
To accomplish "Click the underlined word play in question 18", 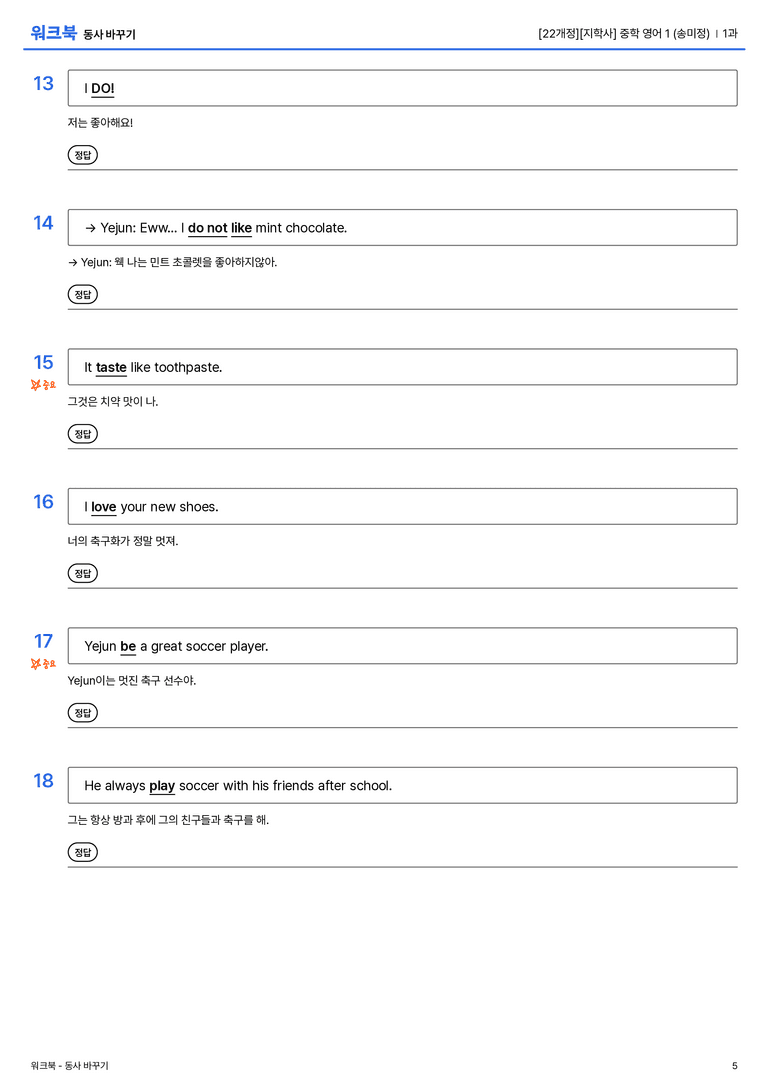I will pos(162,785).
